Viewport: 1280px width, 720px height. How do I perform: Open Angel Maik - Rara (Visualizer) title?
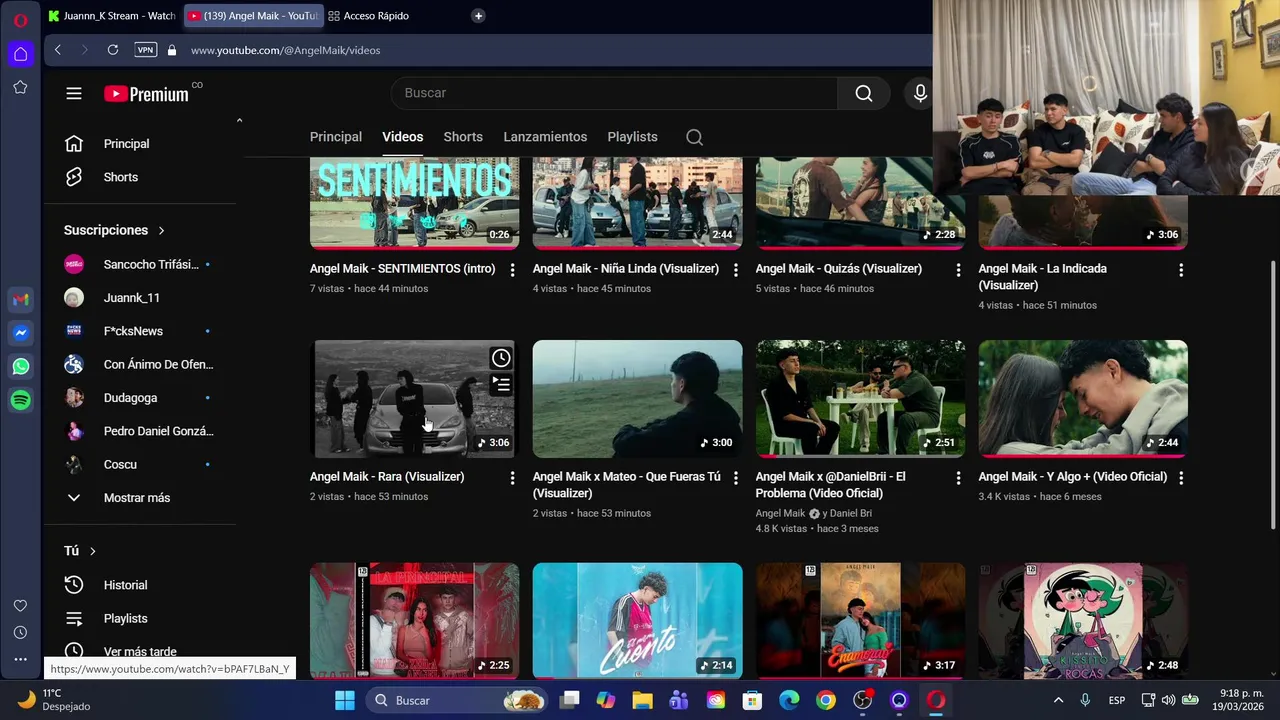[x=387, y=477]
